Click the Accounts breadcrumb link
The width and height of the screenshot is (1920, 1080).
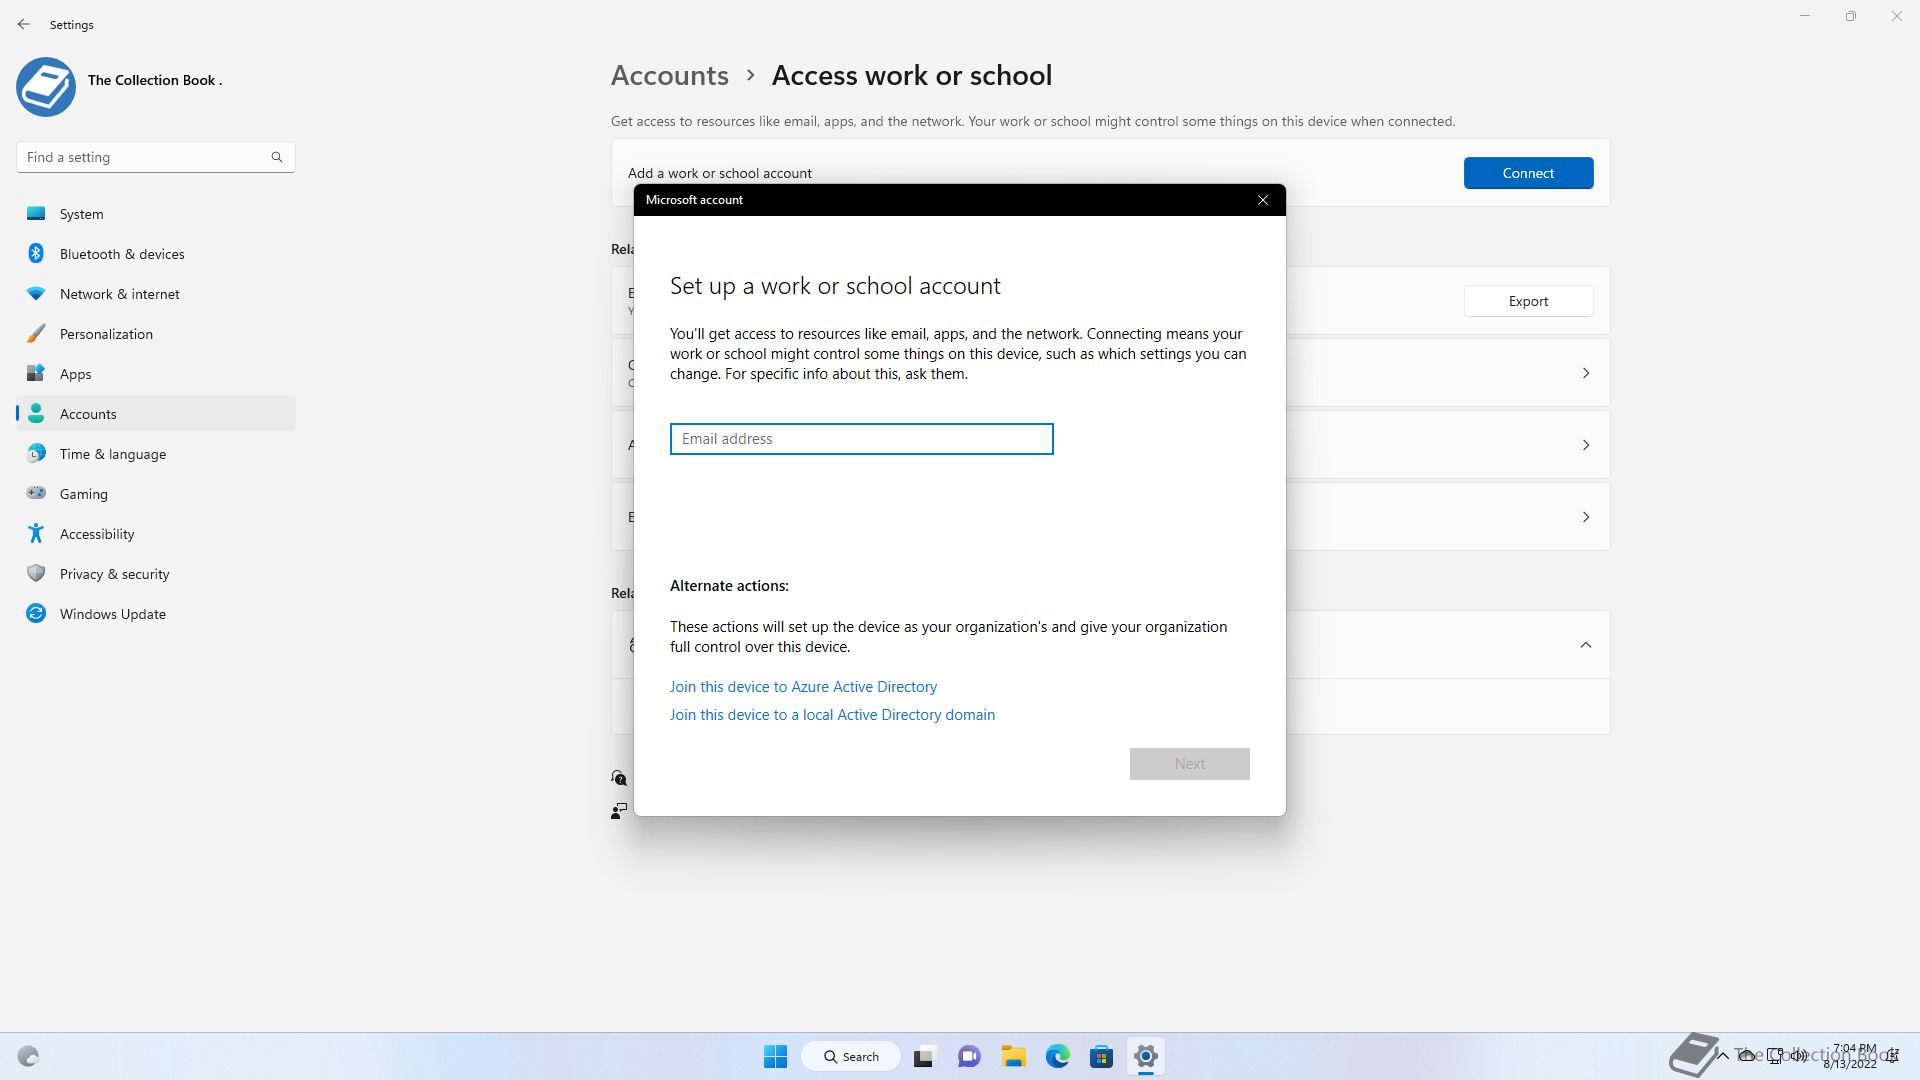pos(670,75)
